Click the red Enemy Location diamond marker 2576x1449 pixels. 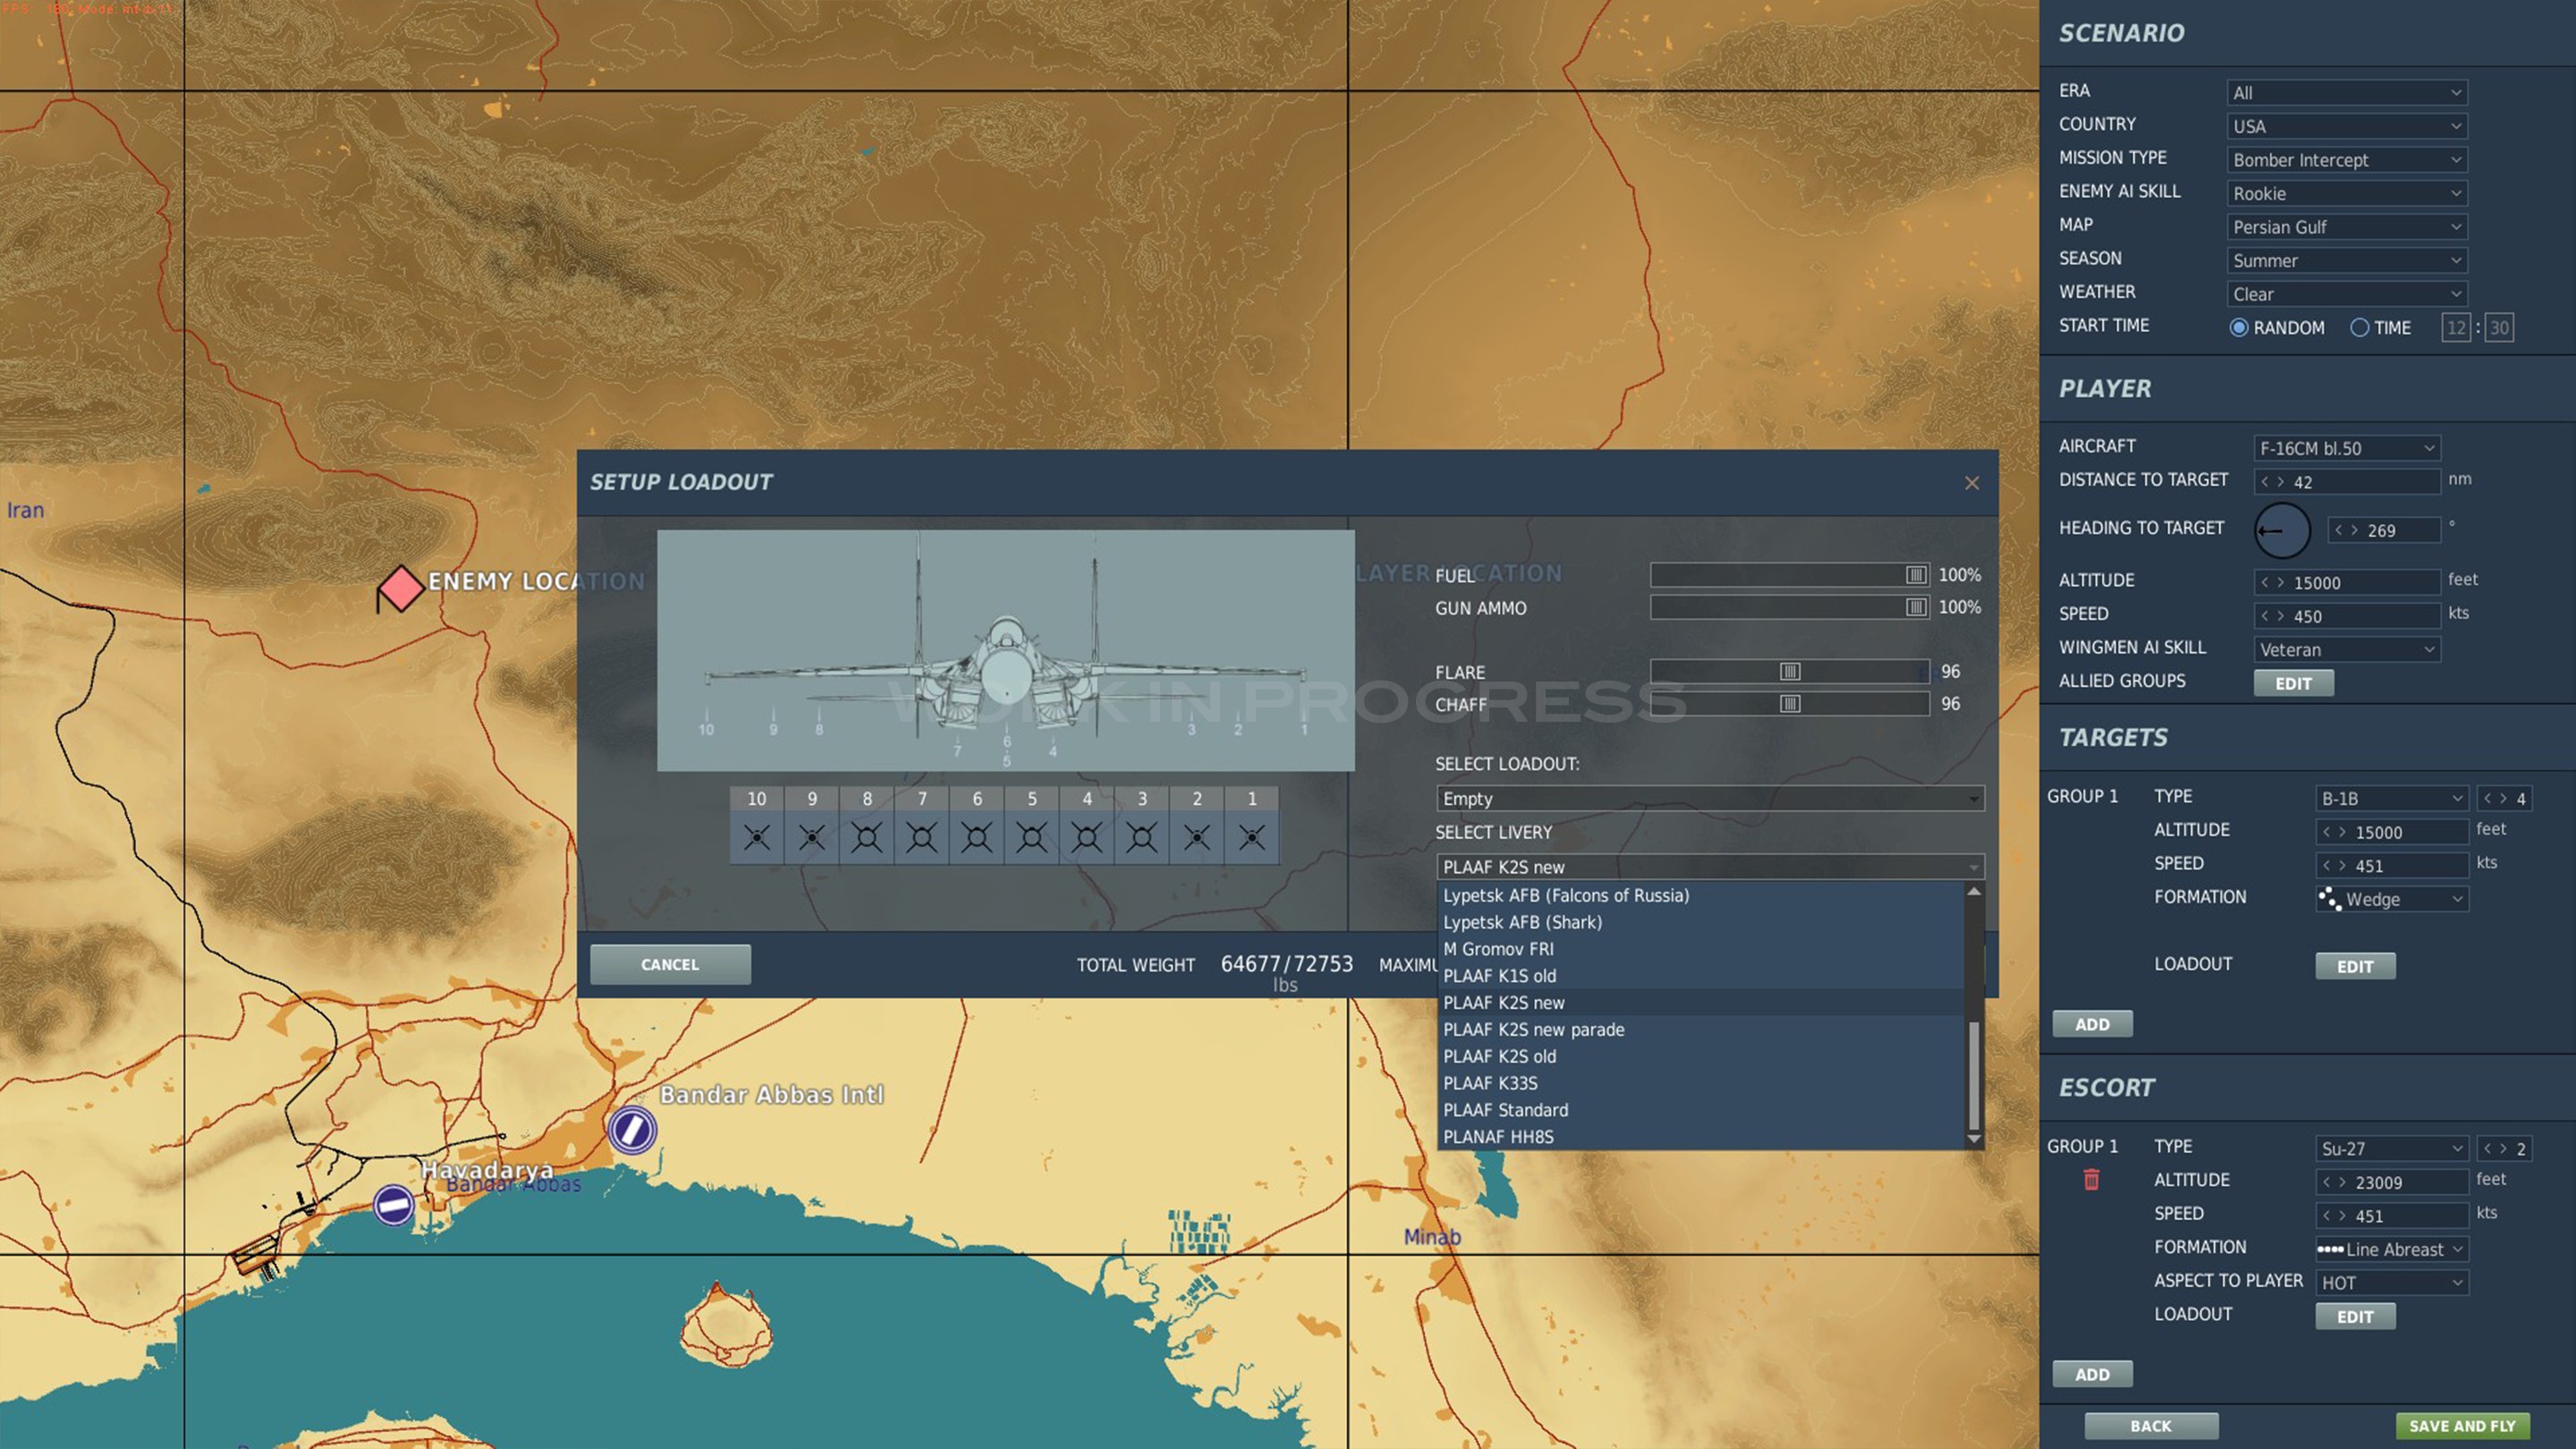pos(401,588)
